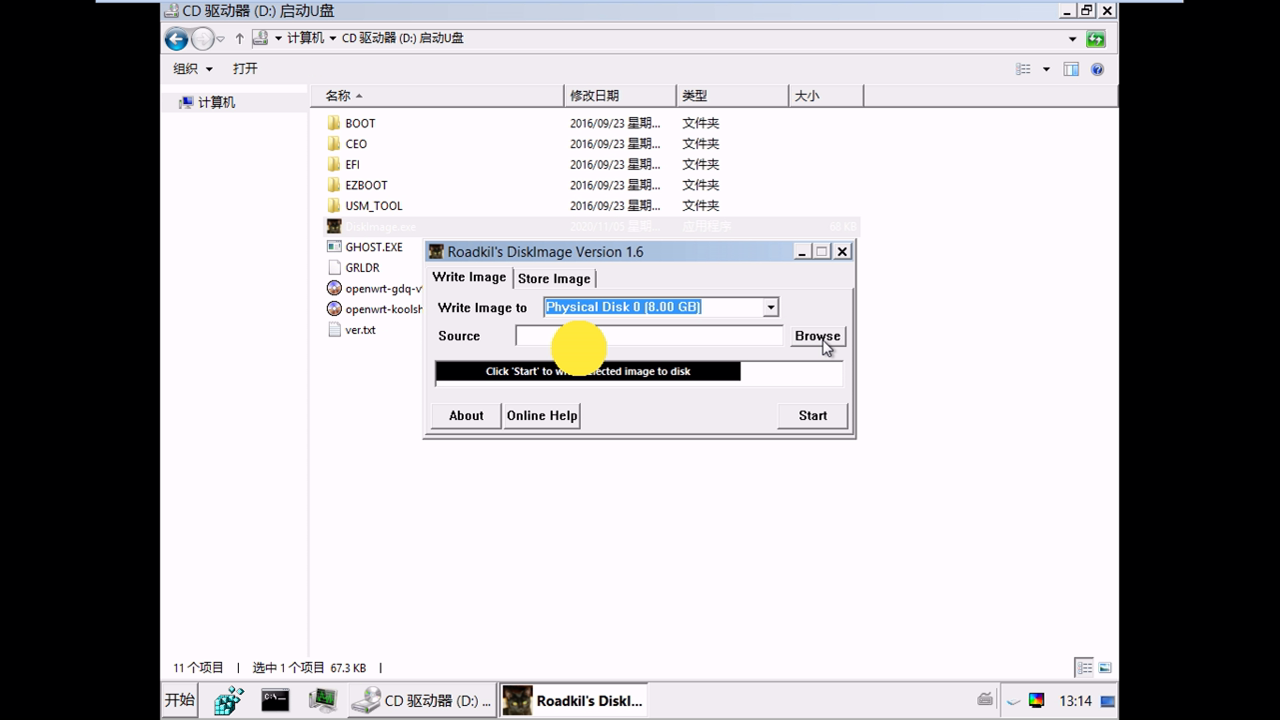
Task: Select openwrt-koolshare image file icon
Action: (334, 309)
